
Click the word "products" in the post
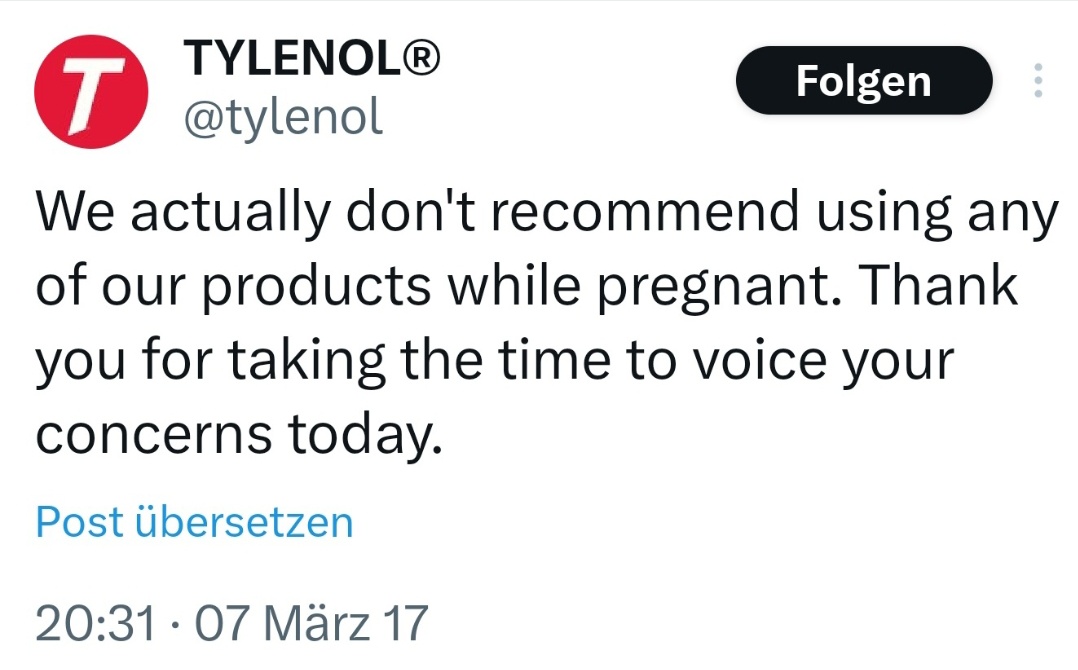pyautogui.click(x=316, y=287)
